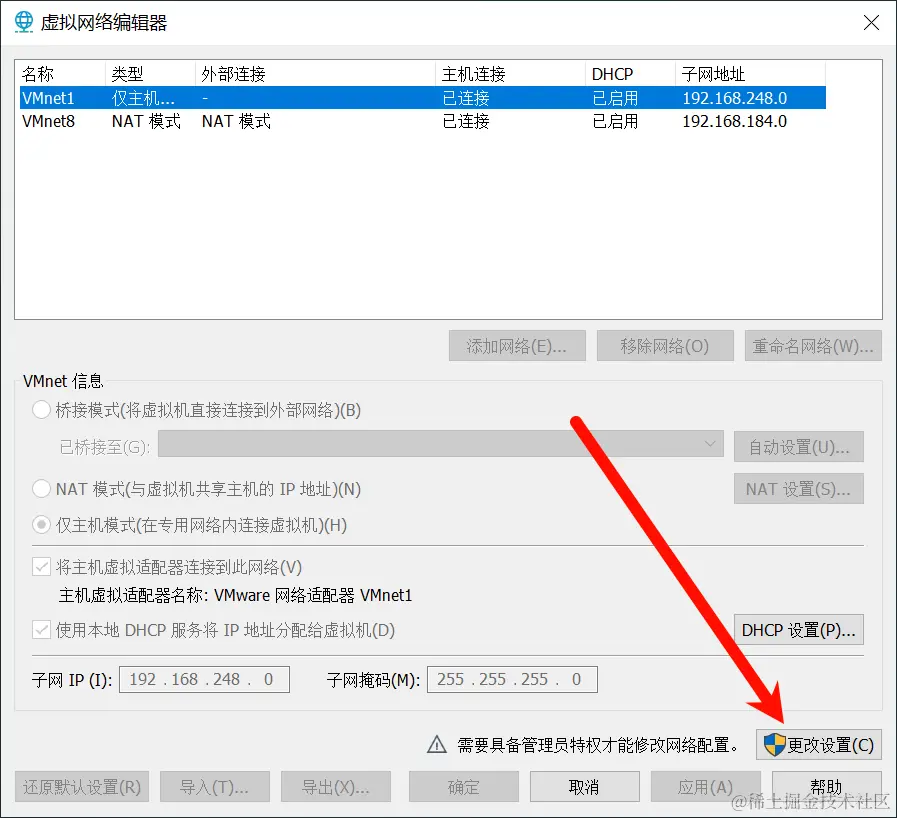This screenshot has width=897, height=818.
Task: Select the VMnet1 row
Action: click(x=423, y=98)
